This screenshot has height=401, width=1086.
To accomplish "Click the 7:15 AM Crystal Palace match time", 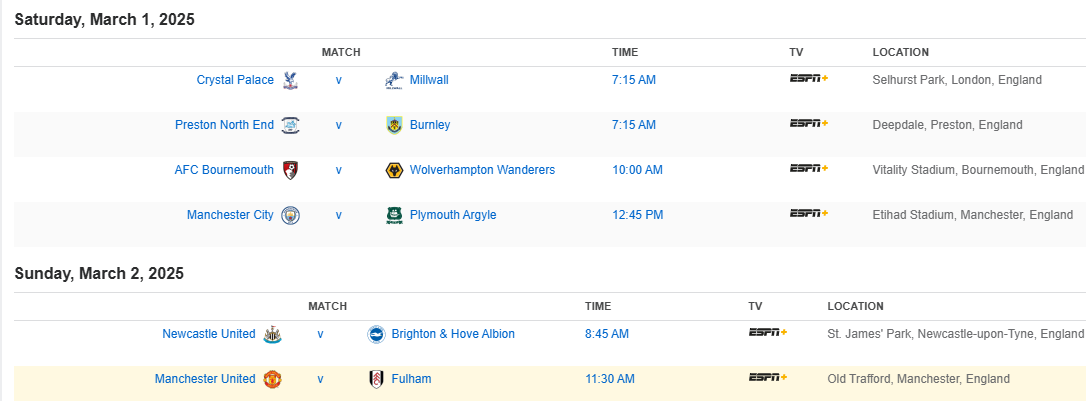I will [634, 80].
